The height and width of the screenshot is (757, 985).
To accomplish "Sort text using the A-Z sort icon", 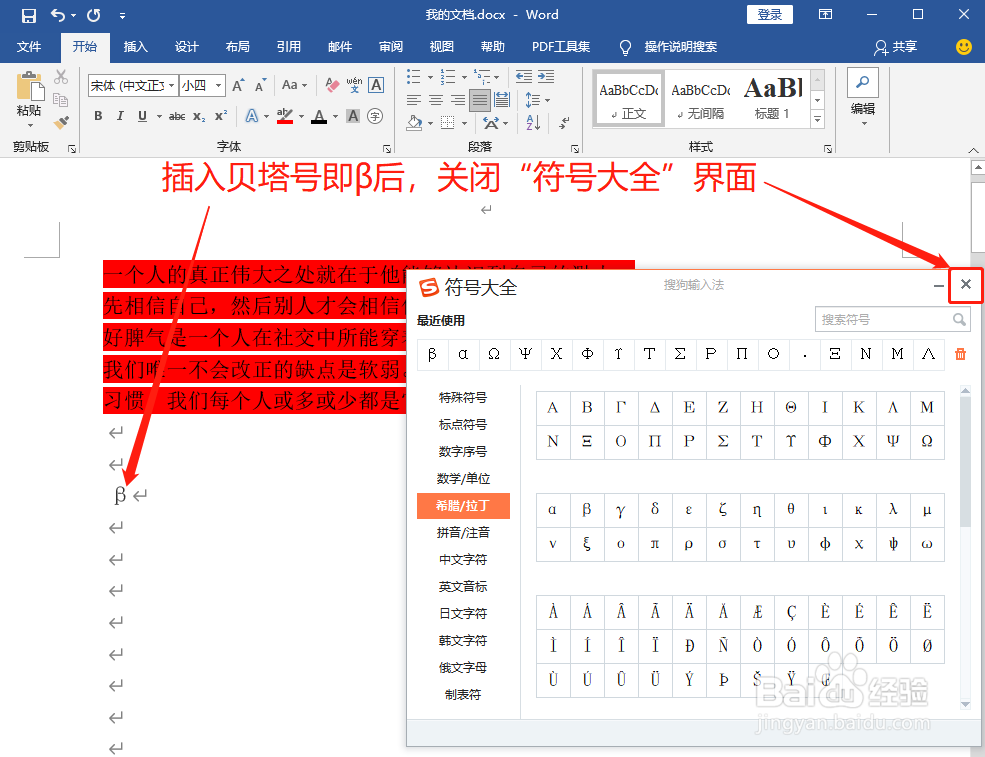I will tap(532, 122).
